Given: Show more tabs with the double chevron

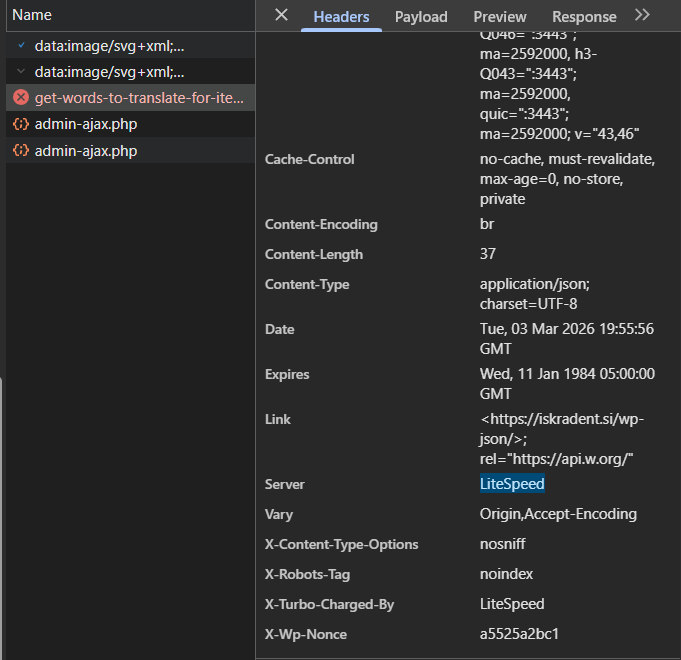Looking at the screenshot, I should [642, 15].
